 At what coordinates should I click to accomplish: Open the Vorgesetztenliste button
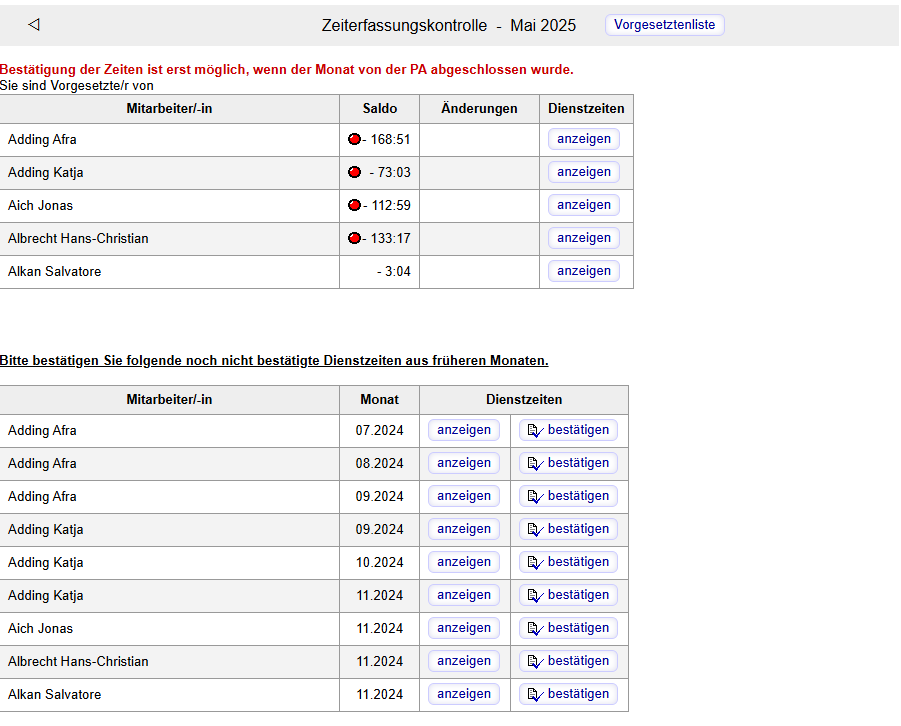click(x=664, y=25)
